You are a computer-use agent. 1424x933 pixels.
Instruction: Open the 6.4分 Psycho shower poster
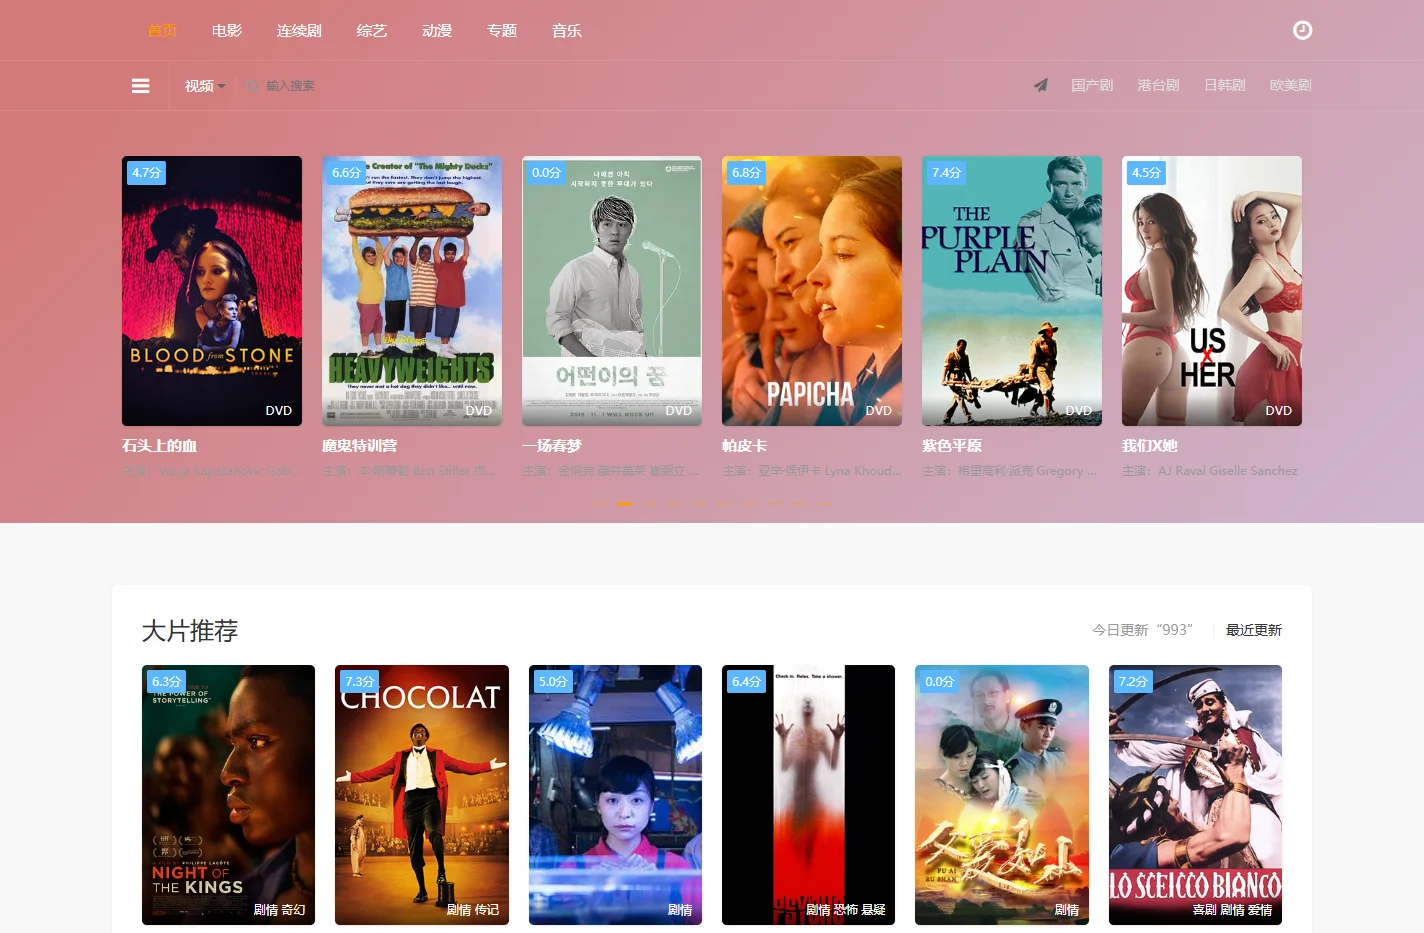point(808,795)
